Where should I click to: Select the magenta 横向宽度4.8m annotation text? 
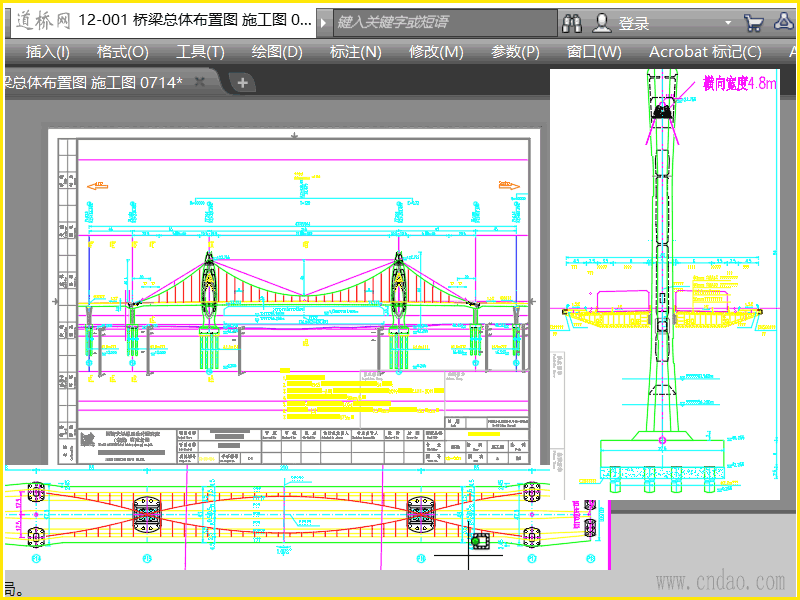[739, 84]
